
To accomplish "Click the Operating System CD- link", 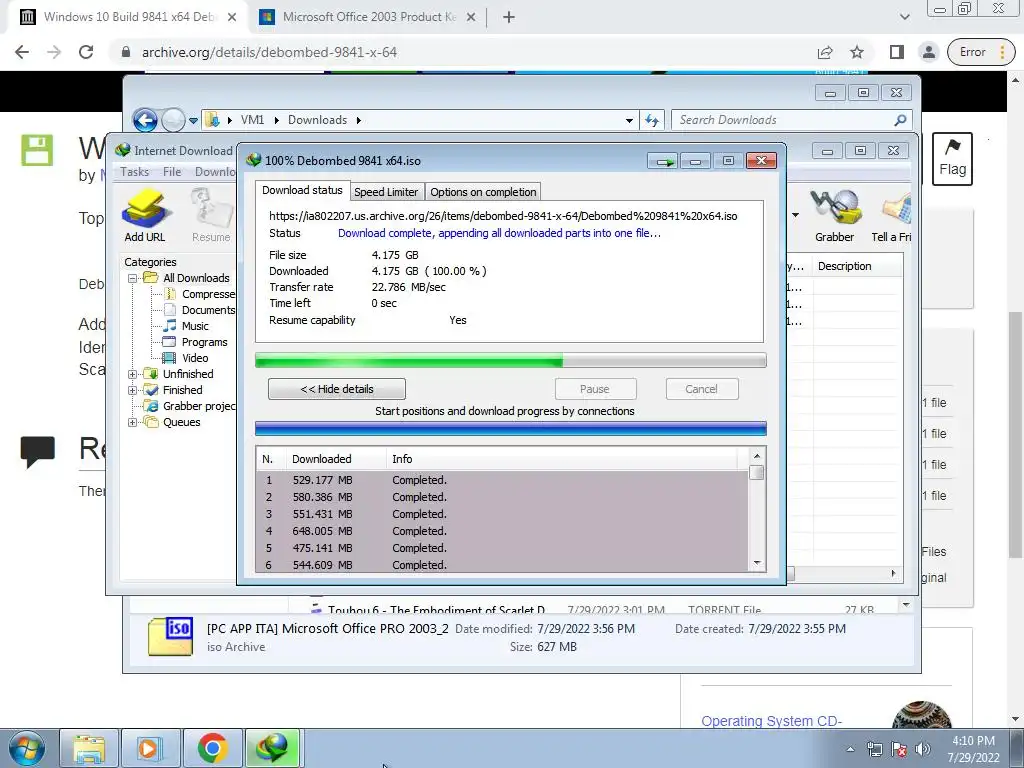I will click(x=771, y=721).
